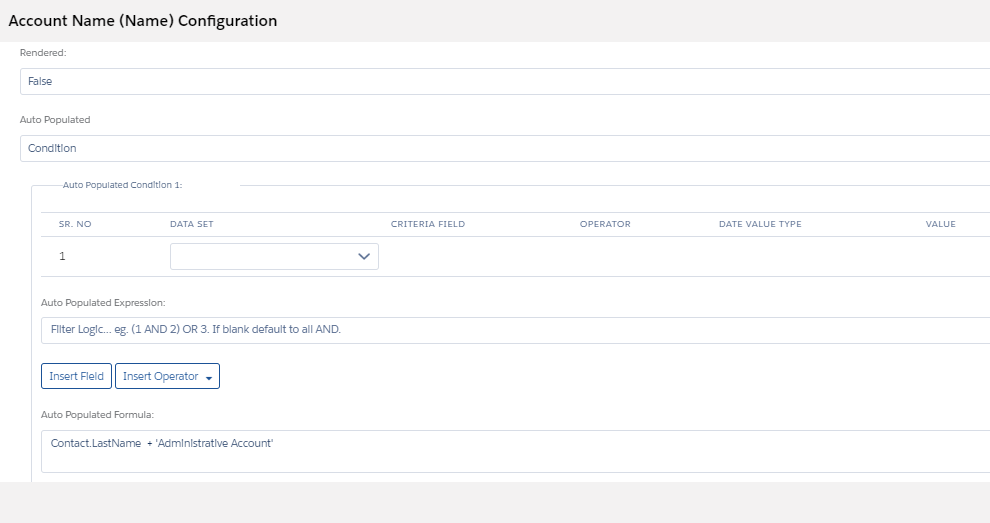
Task: Click the VALUE column header
Action: [x=940, y=224]
